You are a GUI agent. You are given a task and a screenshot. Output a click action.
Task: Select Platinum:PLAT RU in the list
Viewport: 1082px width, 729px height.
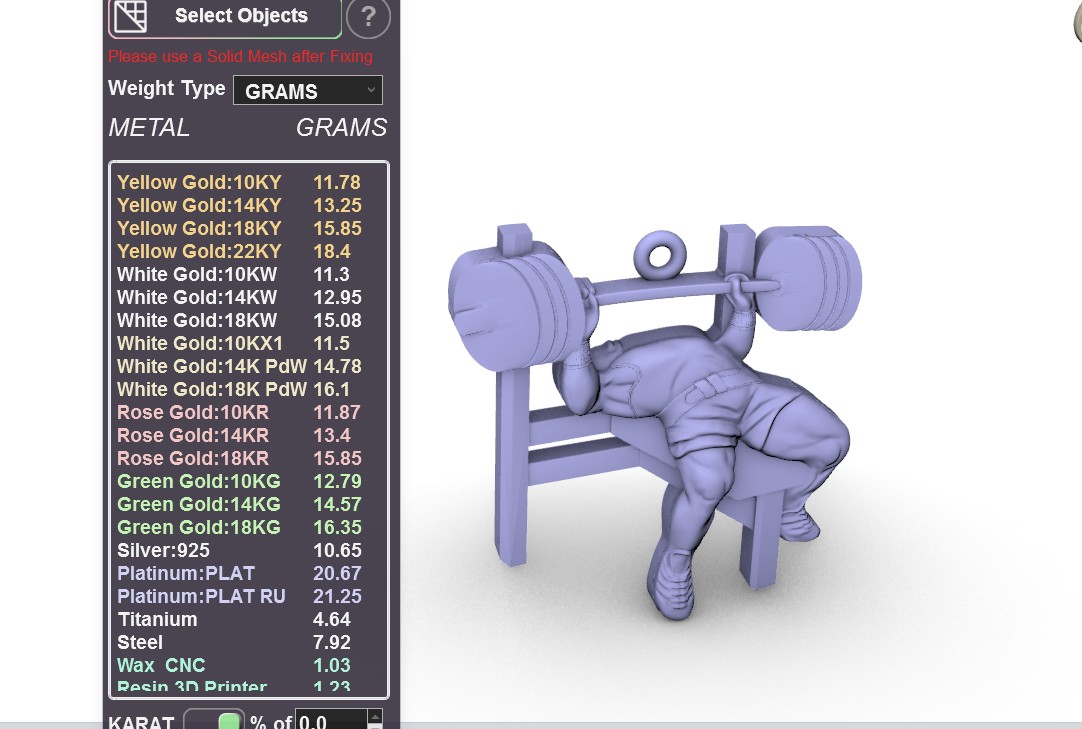tap(239, 596)
